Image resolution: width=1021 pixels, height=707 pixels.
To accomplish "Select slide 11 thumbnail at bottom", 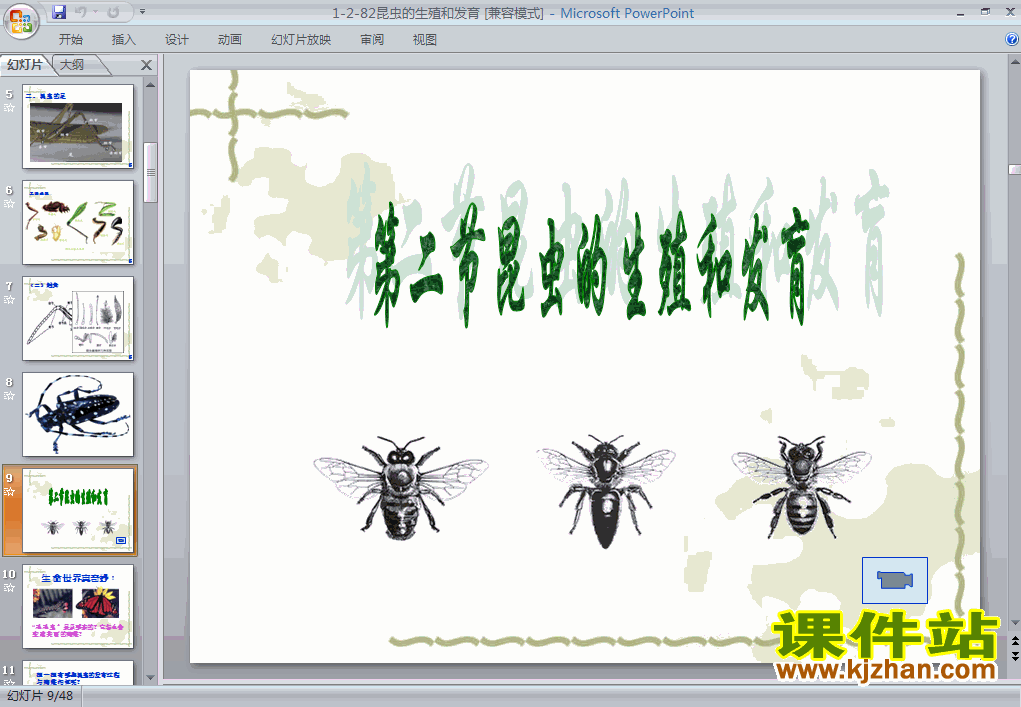I will point(78,672).
